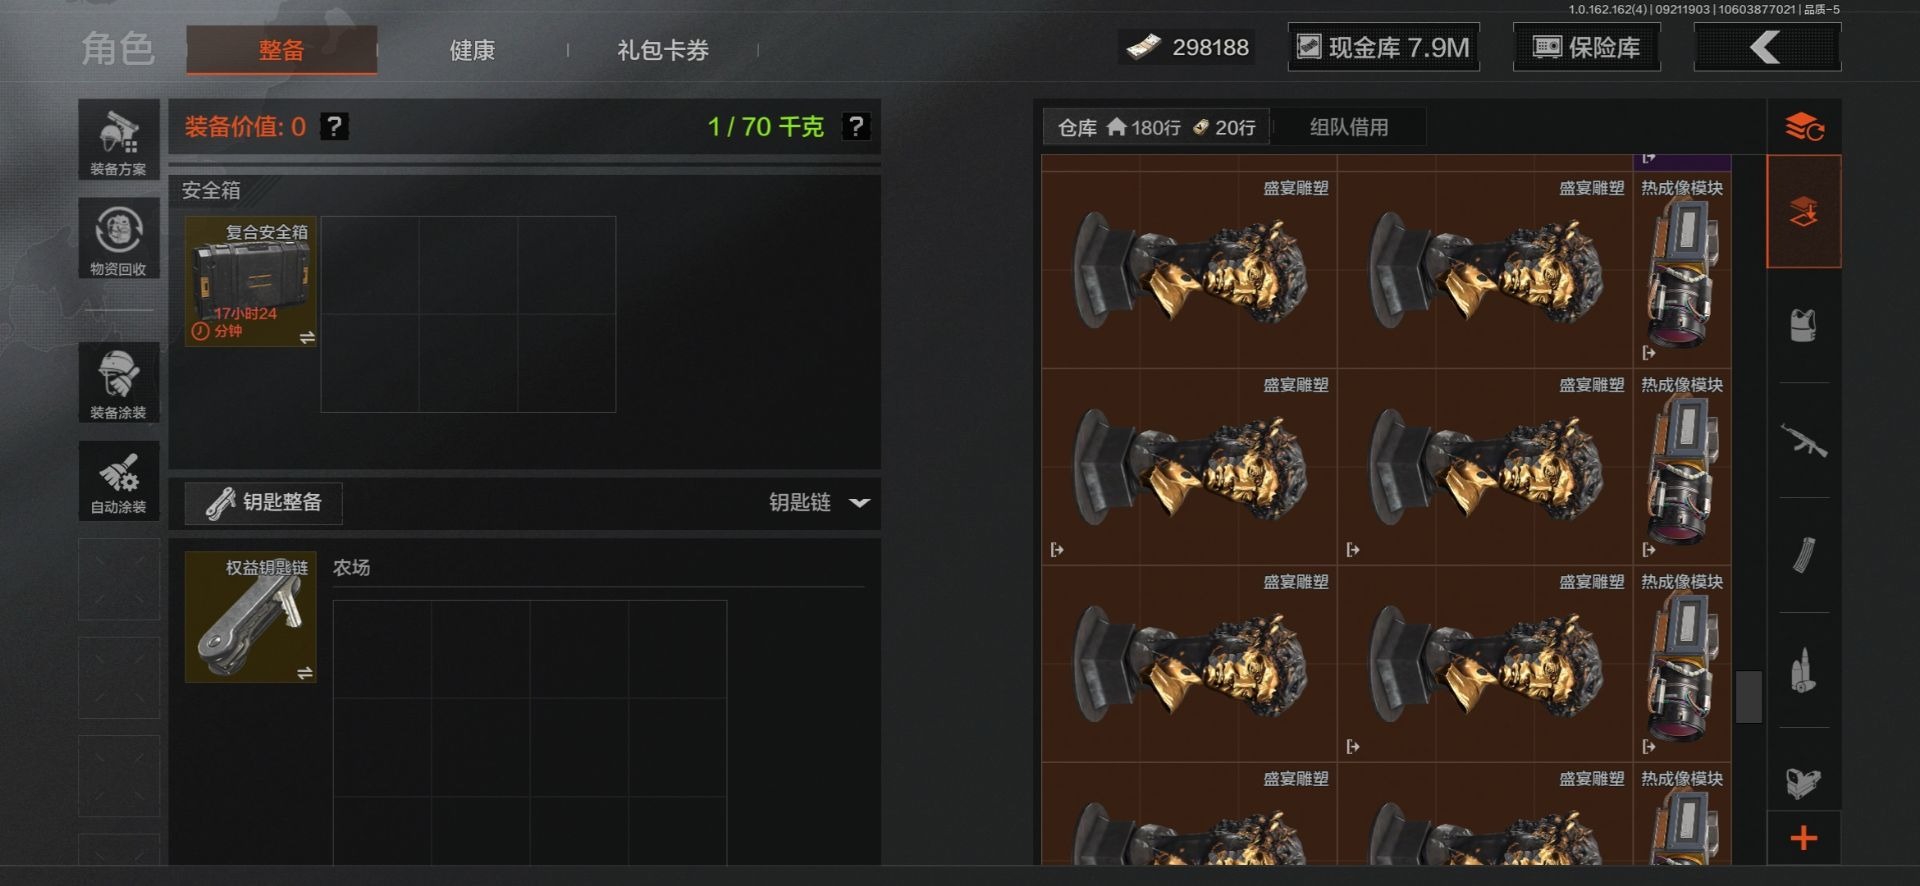Filter warehouse by magazine icon
The height and width of the screenshot is (886, 1920).
[1803, 555]
